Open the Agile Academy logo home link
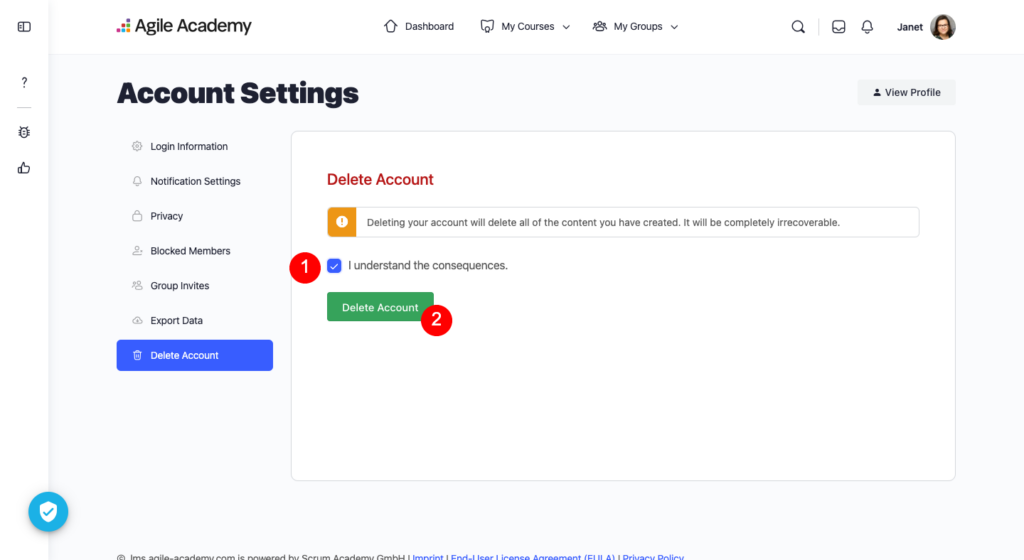The width and height of the screenshot is (1024, 560). pyautogui.click(x=184, y=27)
